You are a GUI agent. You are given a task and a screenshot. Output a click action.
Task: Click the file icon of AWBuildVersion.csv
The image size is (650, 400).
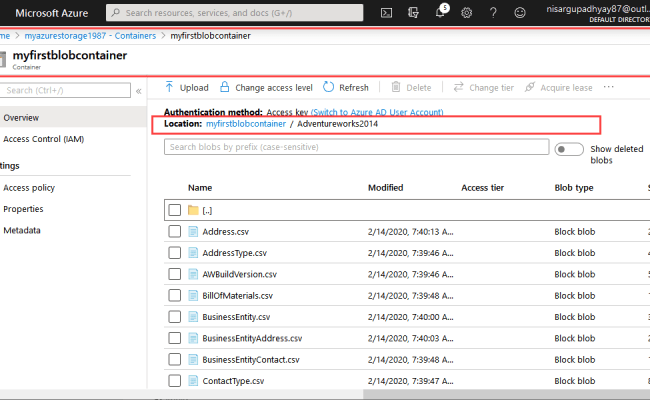[x=193, y=274]
